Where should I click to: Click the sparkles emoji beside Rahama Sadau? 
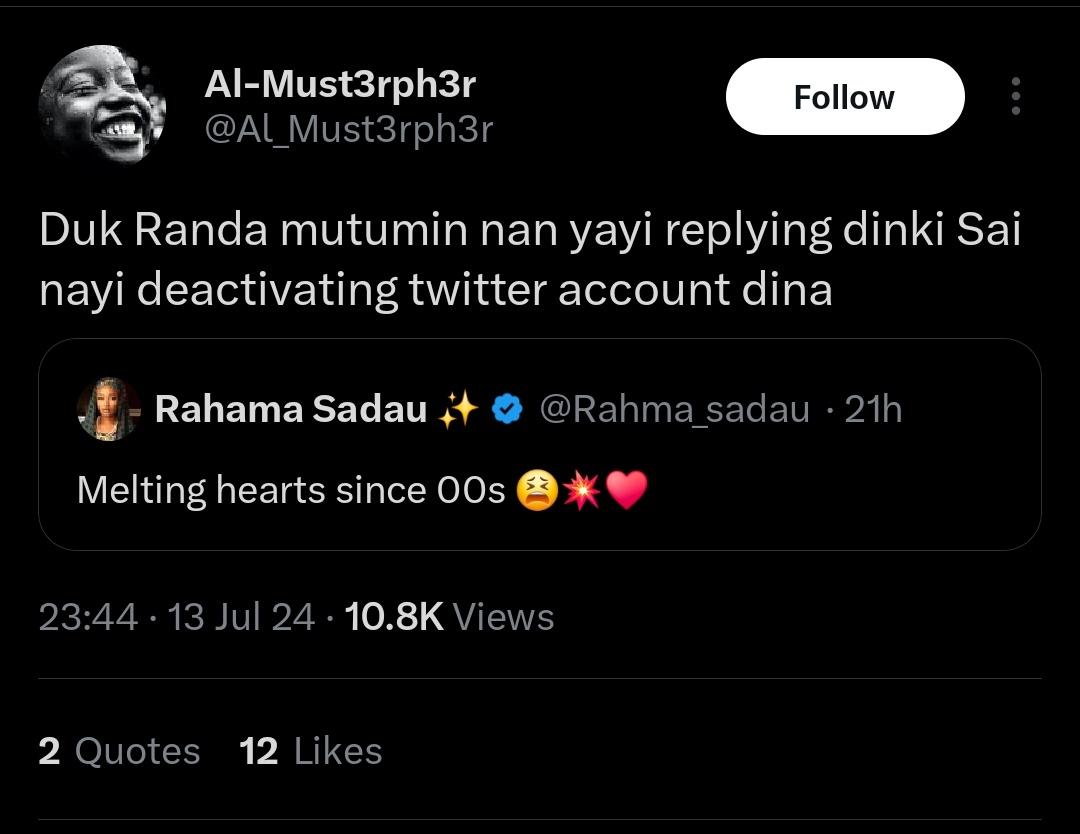click(x=459, y=409)
